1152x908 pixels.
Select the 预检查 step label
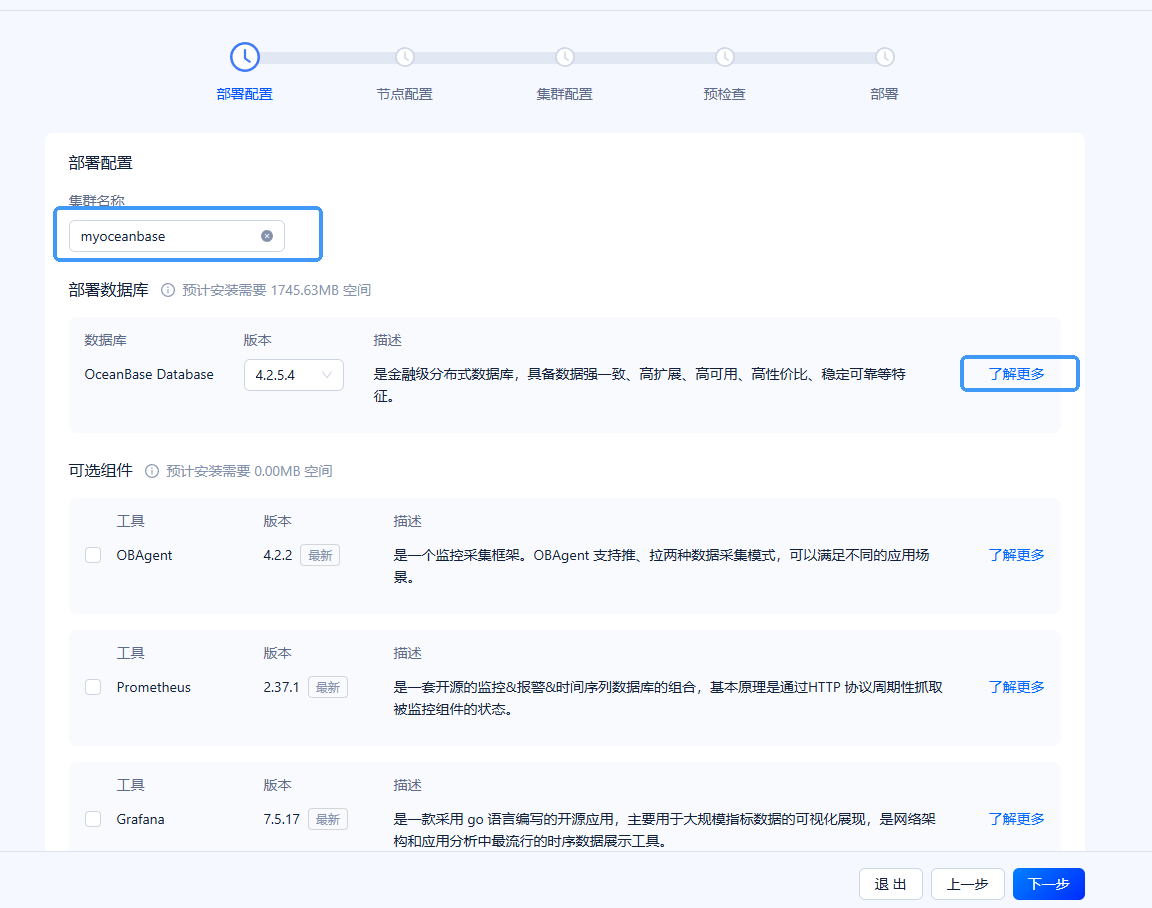[x=724, y=94]
